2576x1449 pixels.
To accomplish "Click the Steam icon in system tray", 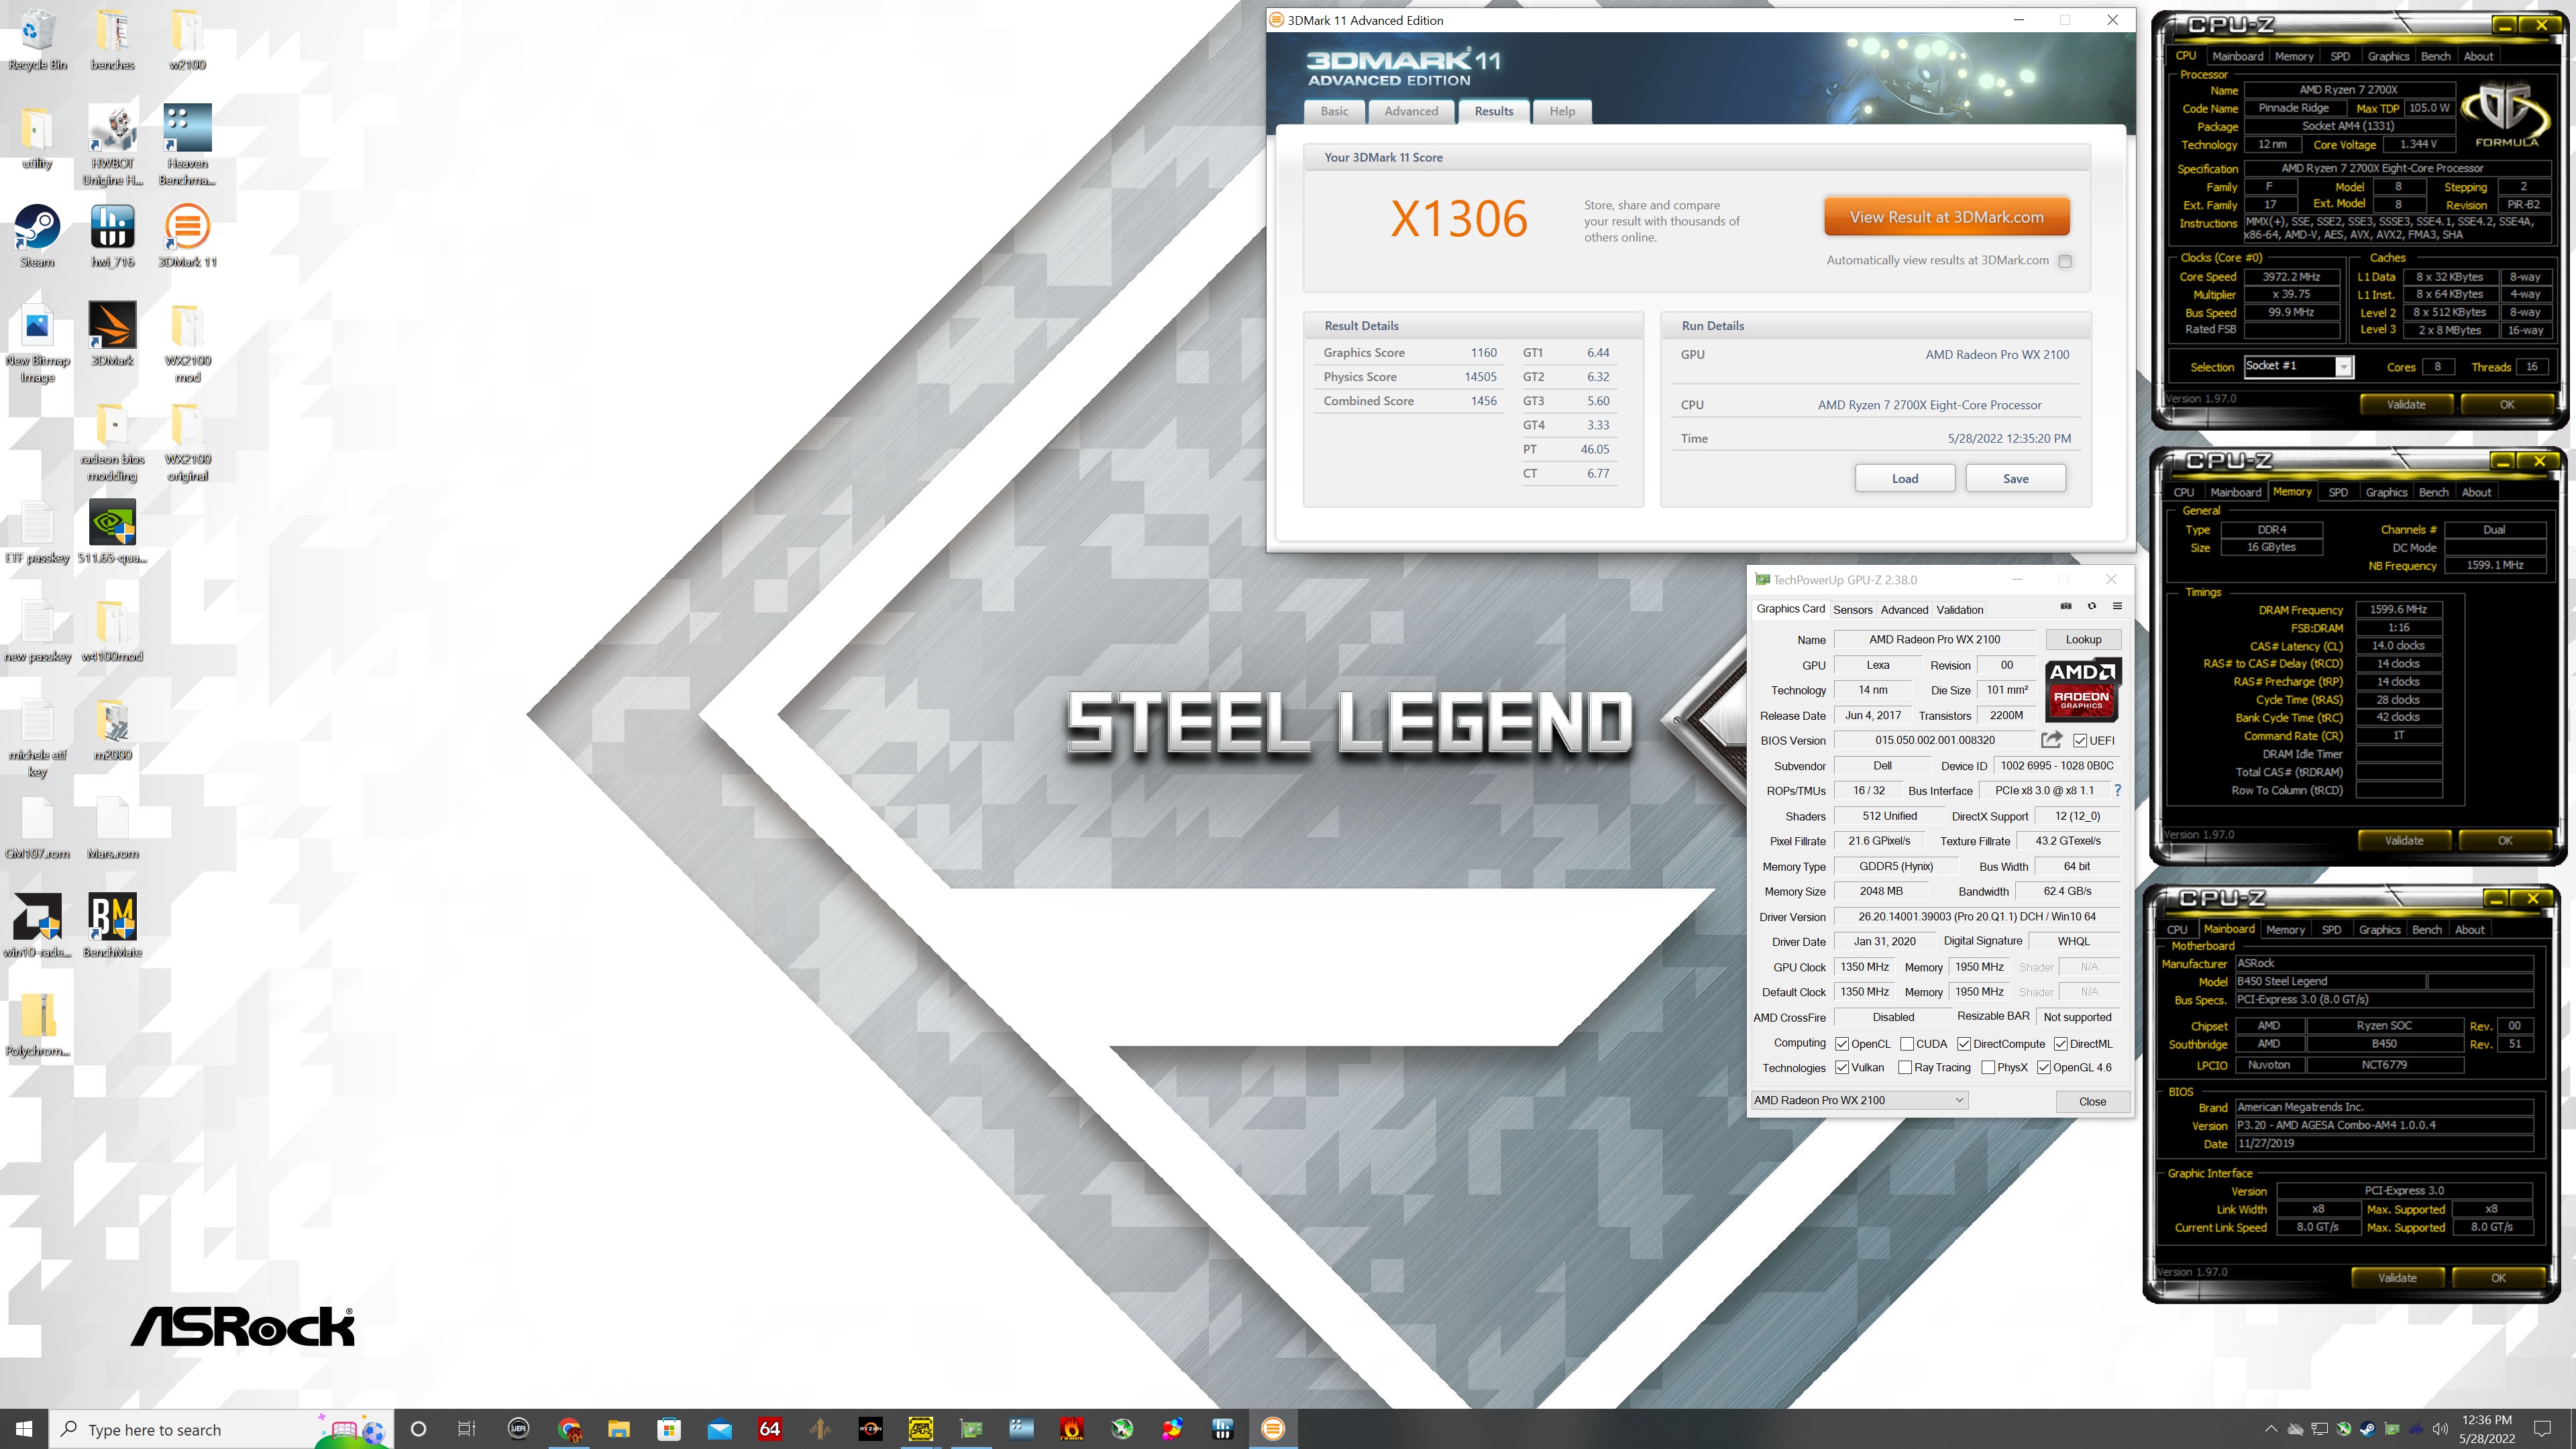I will coord(2367,1429).
